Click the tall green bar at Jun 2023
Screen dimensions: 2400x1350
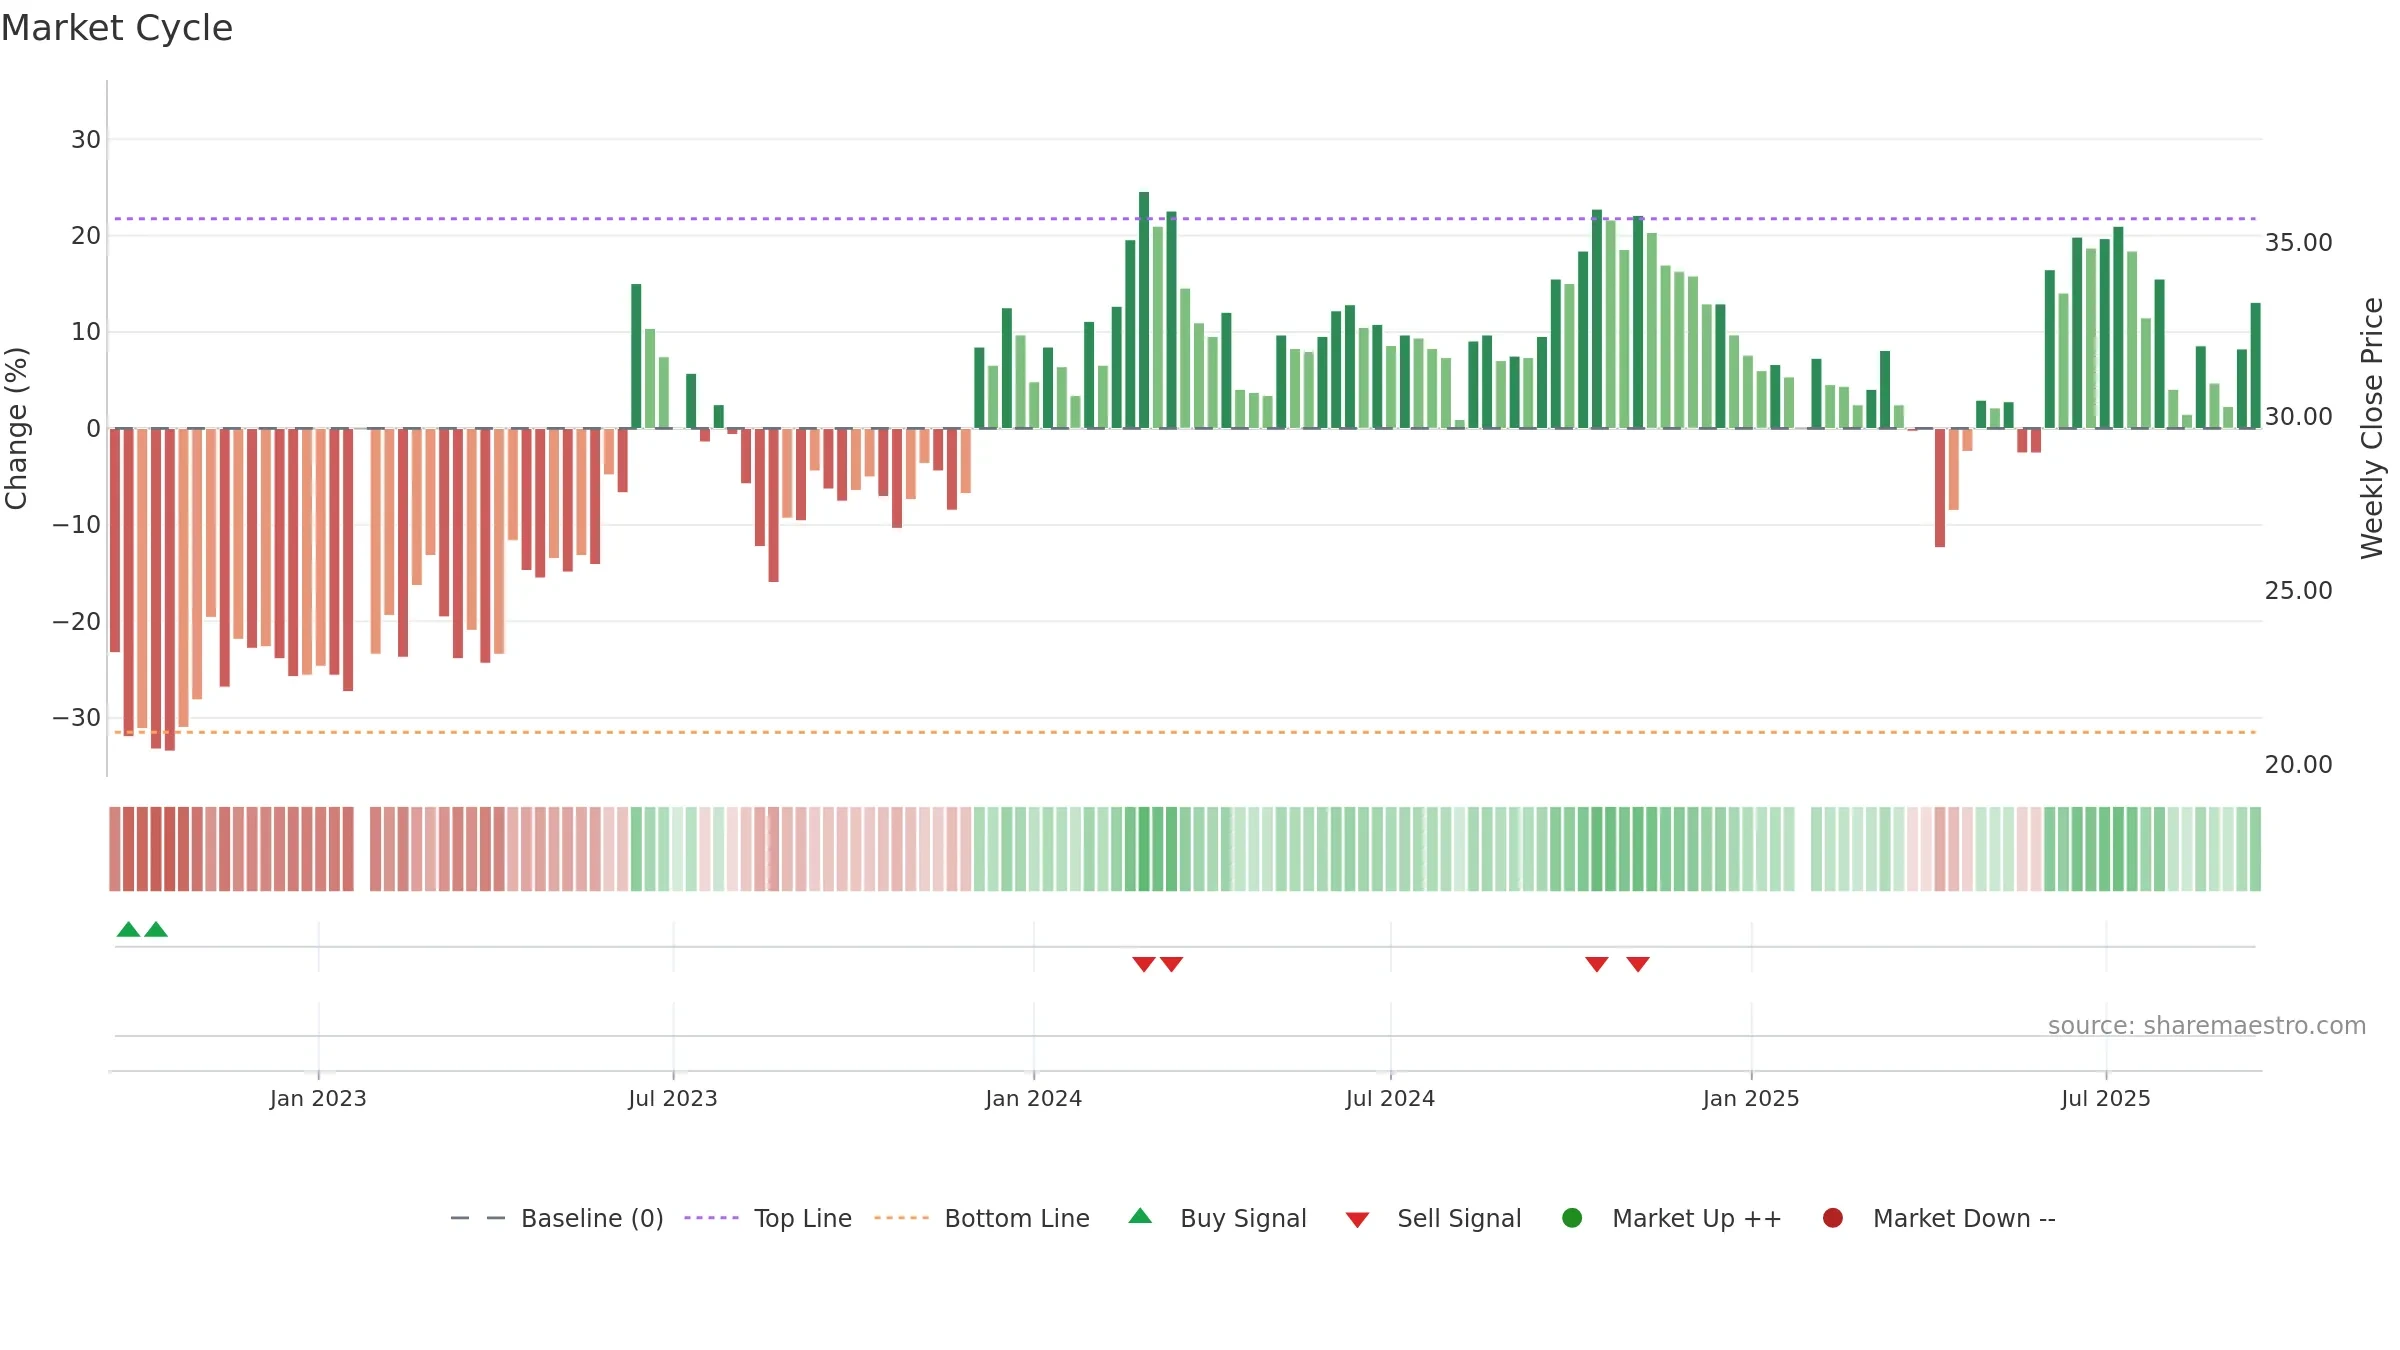636,356
